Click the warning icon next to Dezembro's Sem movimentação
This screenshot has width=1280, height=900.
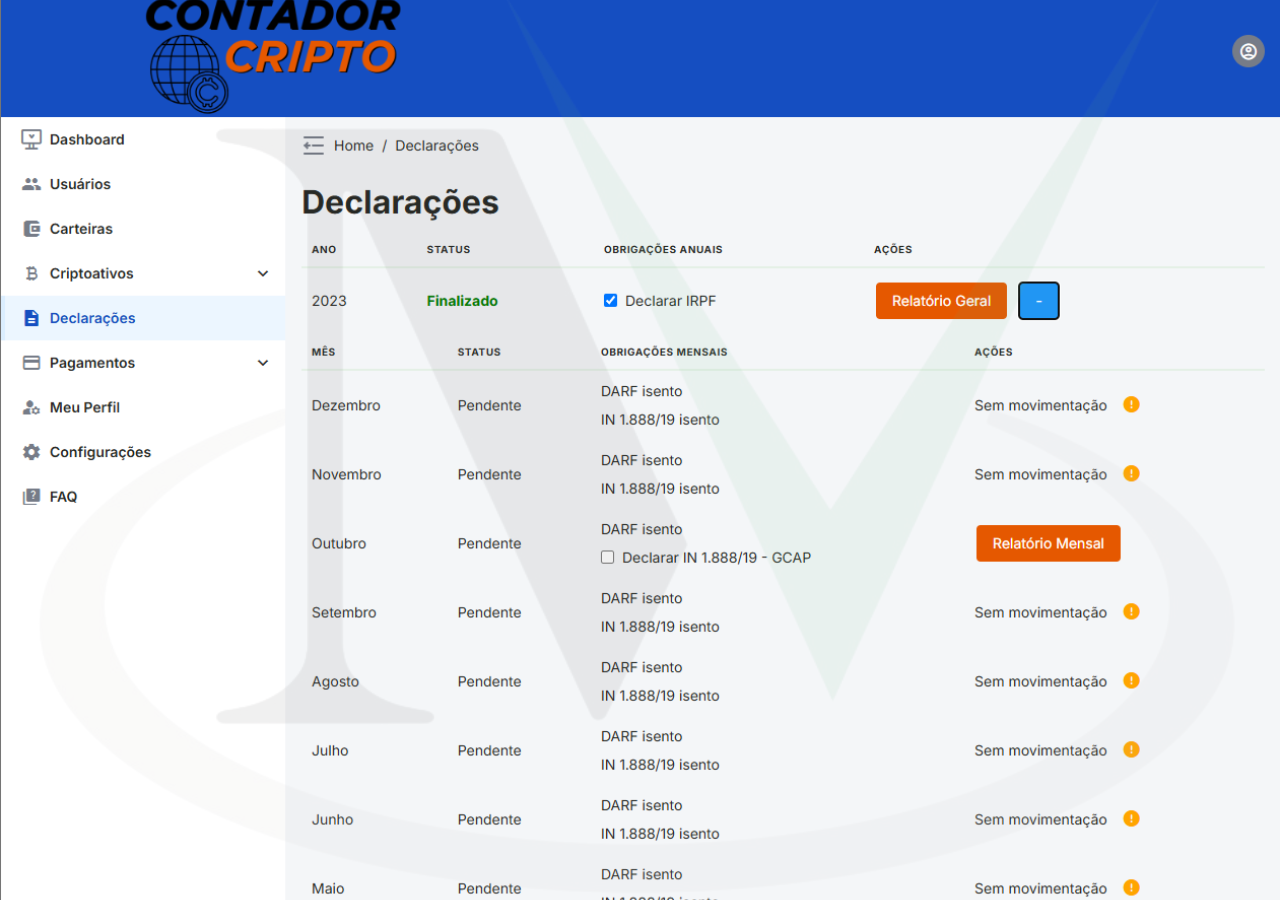1131,404
